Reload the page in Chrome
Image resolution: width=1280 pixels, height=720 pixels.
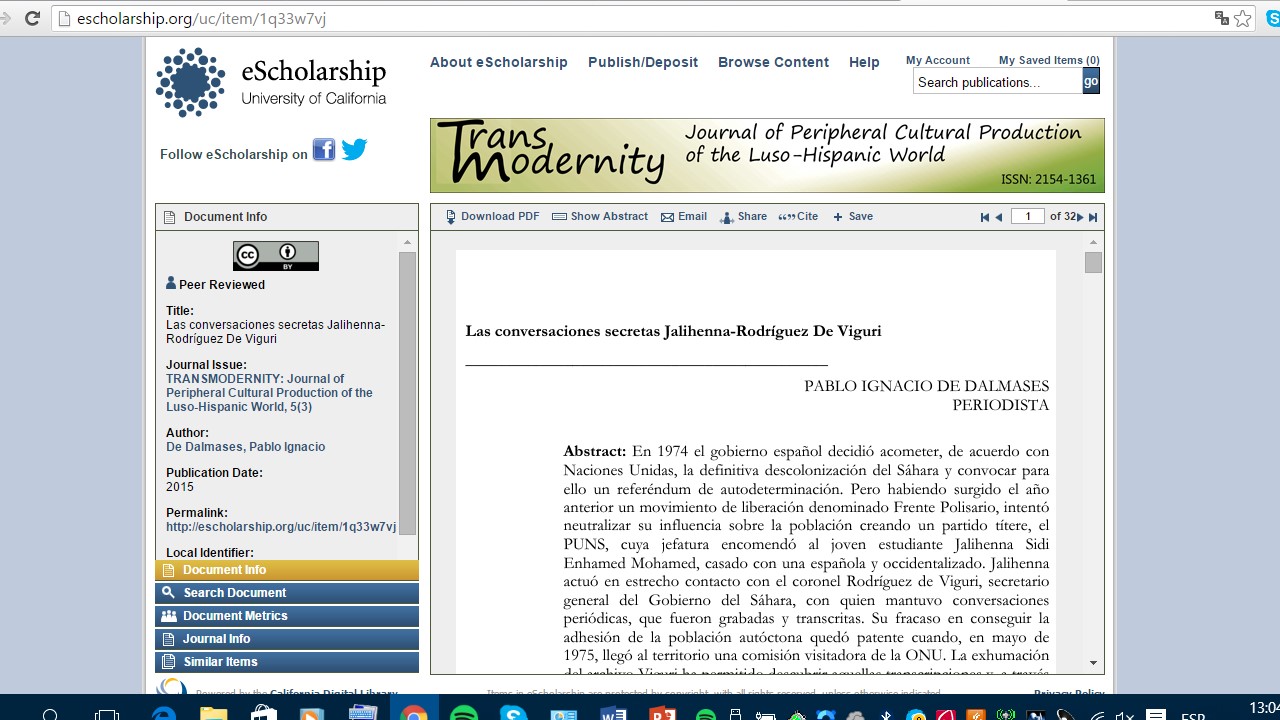[32, 18]
